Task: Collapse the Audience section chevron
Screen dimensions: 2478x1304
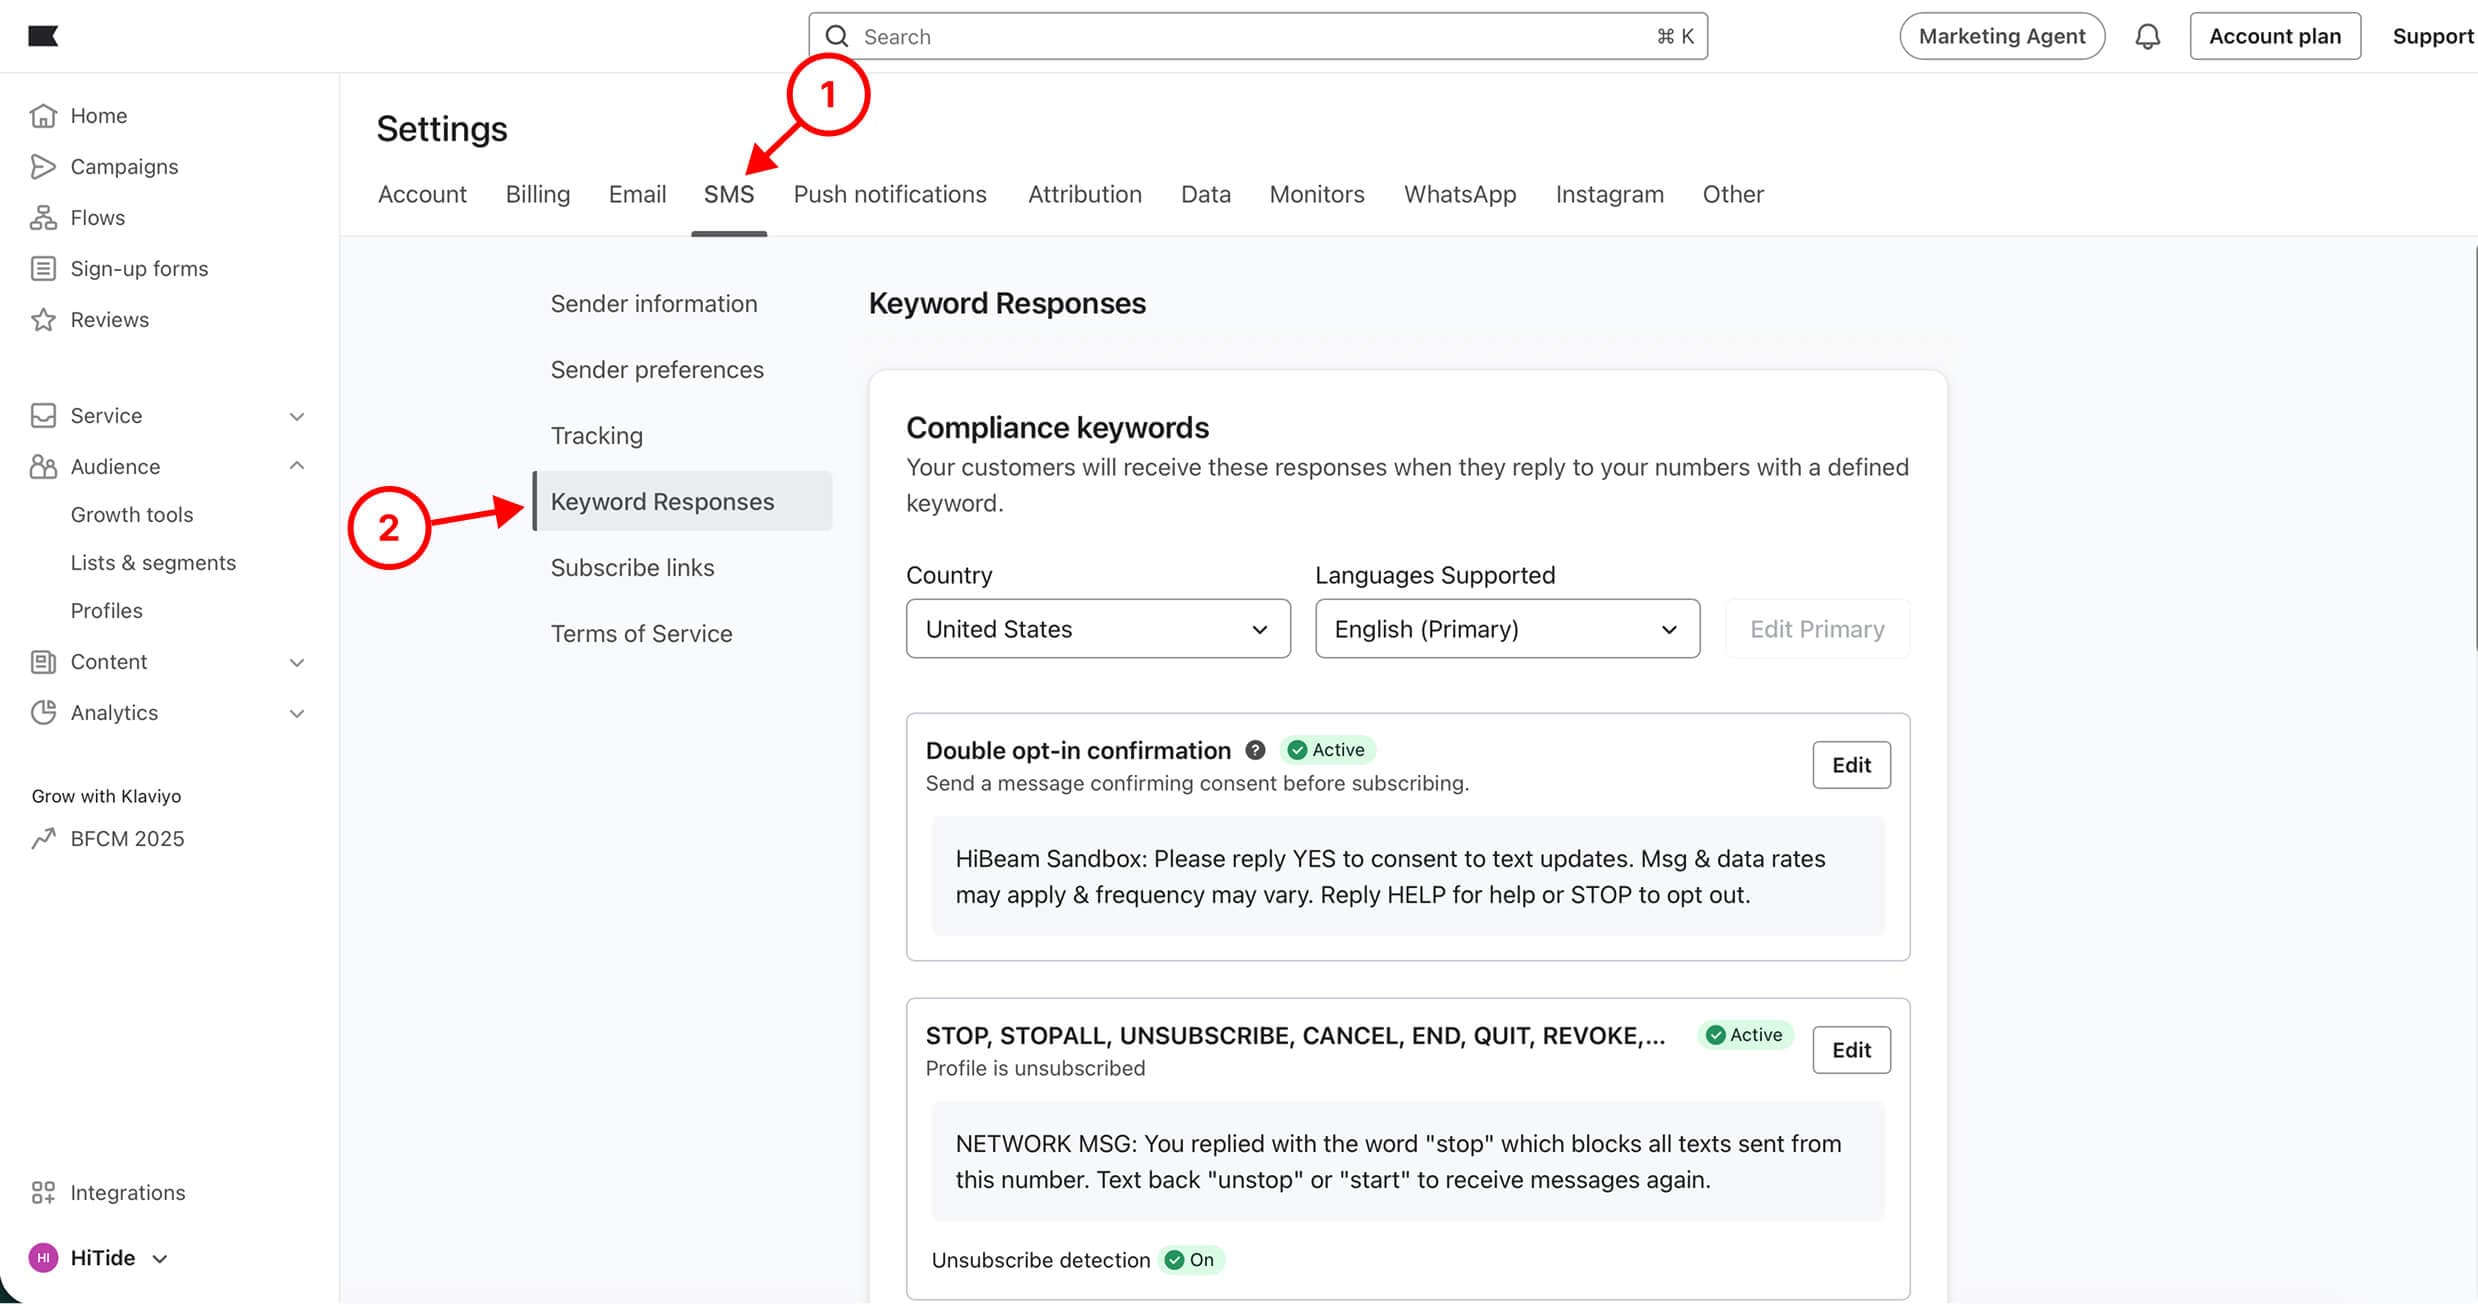Action: point(297,467)
